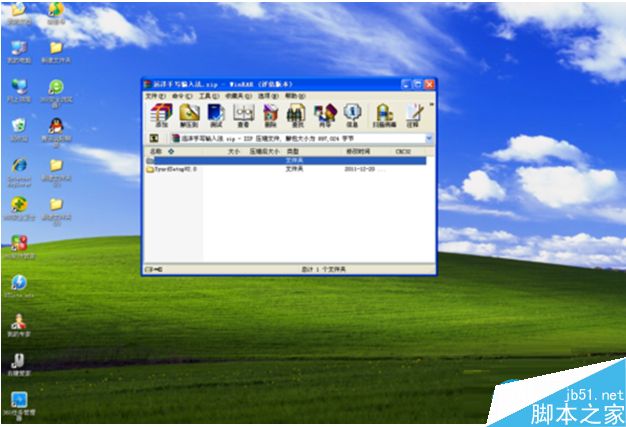Image resolution: width=626 pixels, height=427 pixels.
Task: Sort by the Type (类型) column header
Action: (x=293, y=151)
